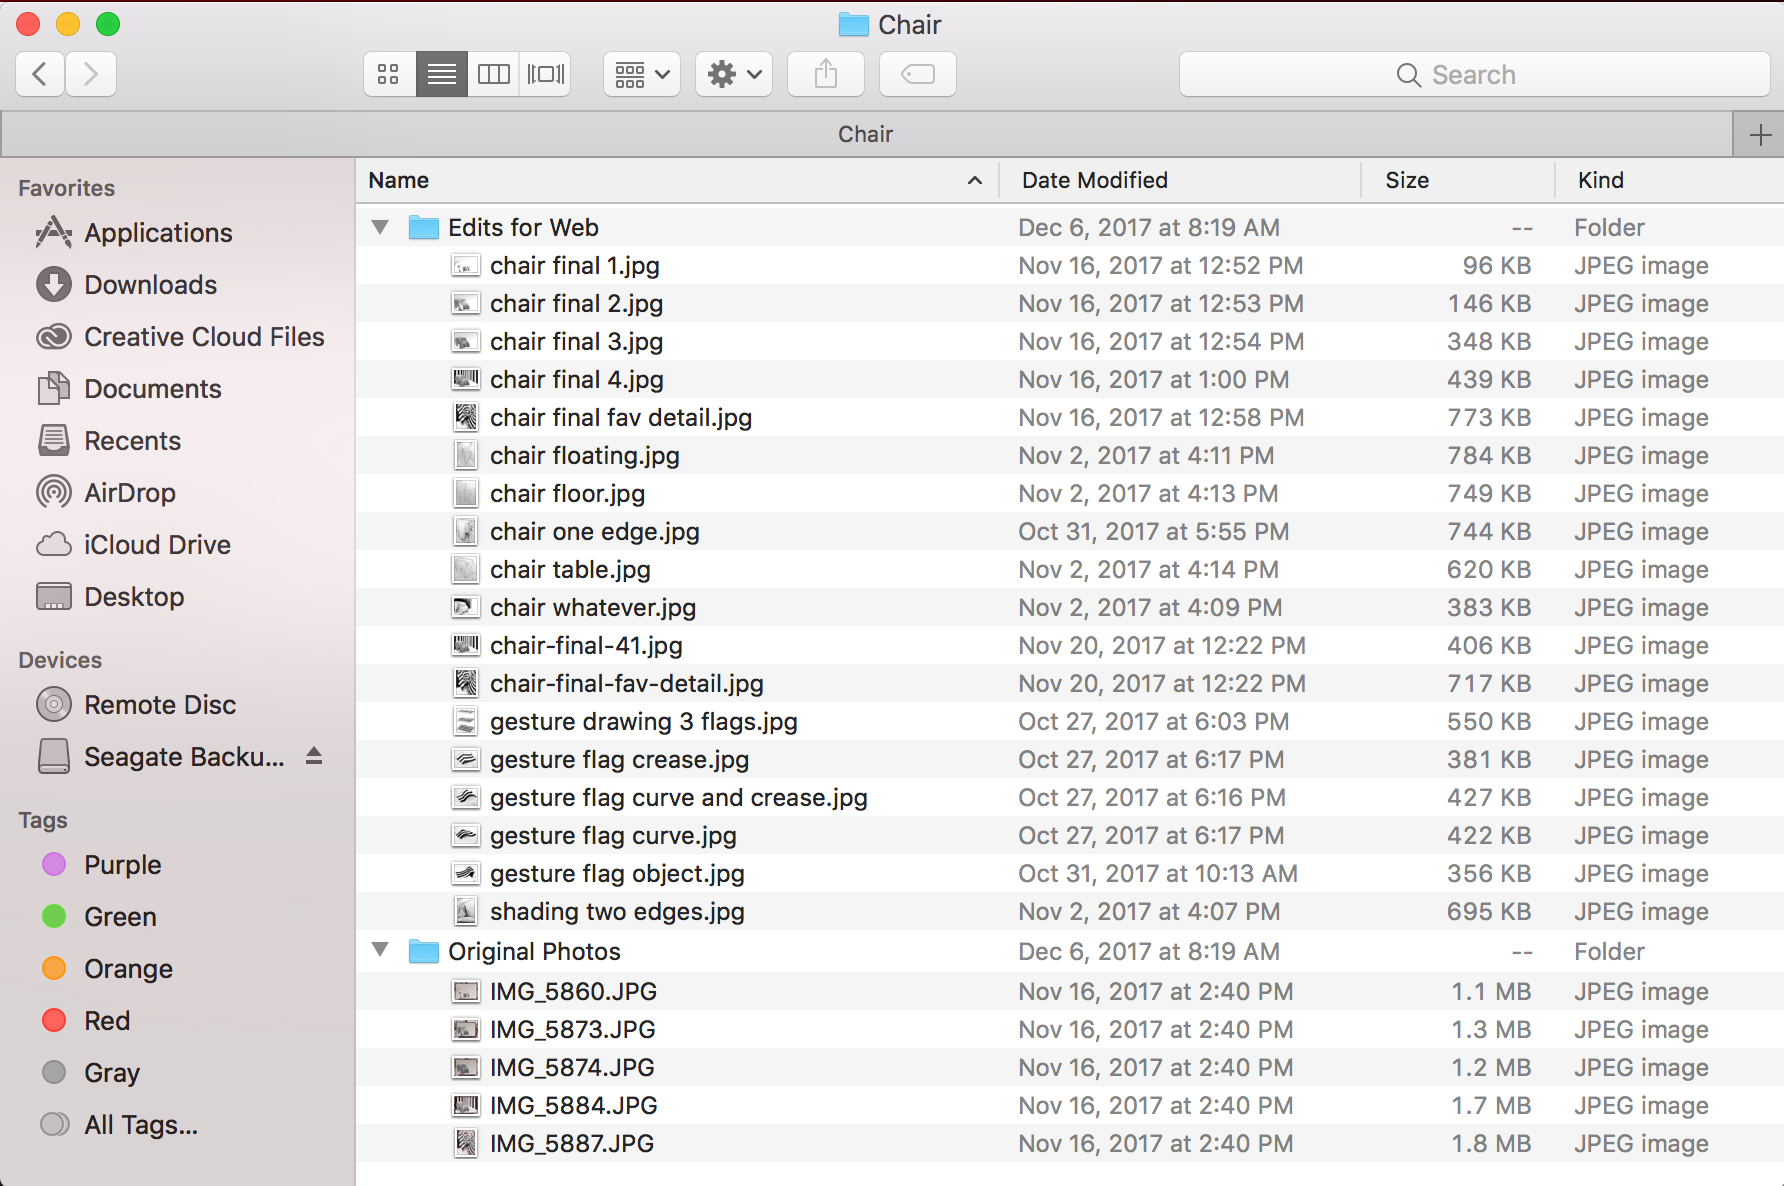Open the Action gear menu
This screenshot has width=1784, height=1186.
click(734, 74)
